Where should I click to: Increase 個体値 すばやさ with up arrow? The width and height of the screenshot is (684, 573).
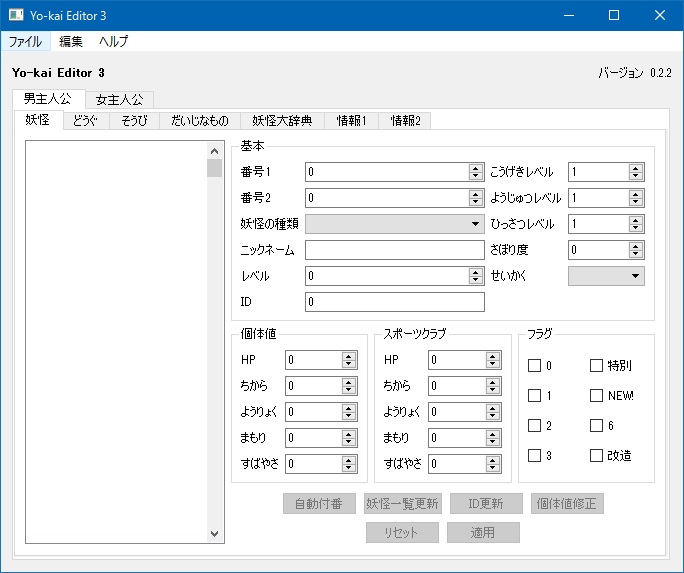(349, 460)
